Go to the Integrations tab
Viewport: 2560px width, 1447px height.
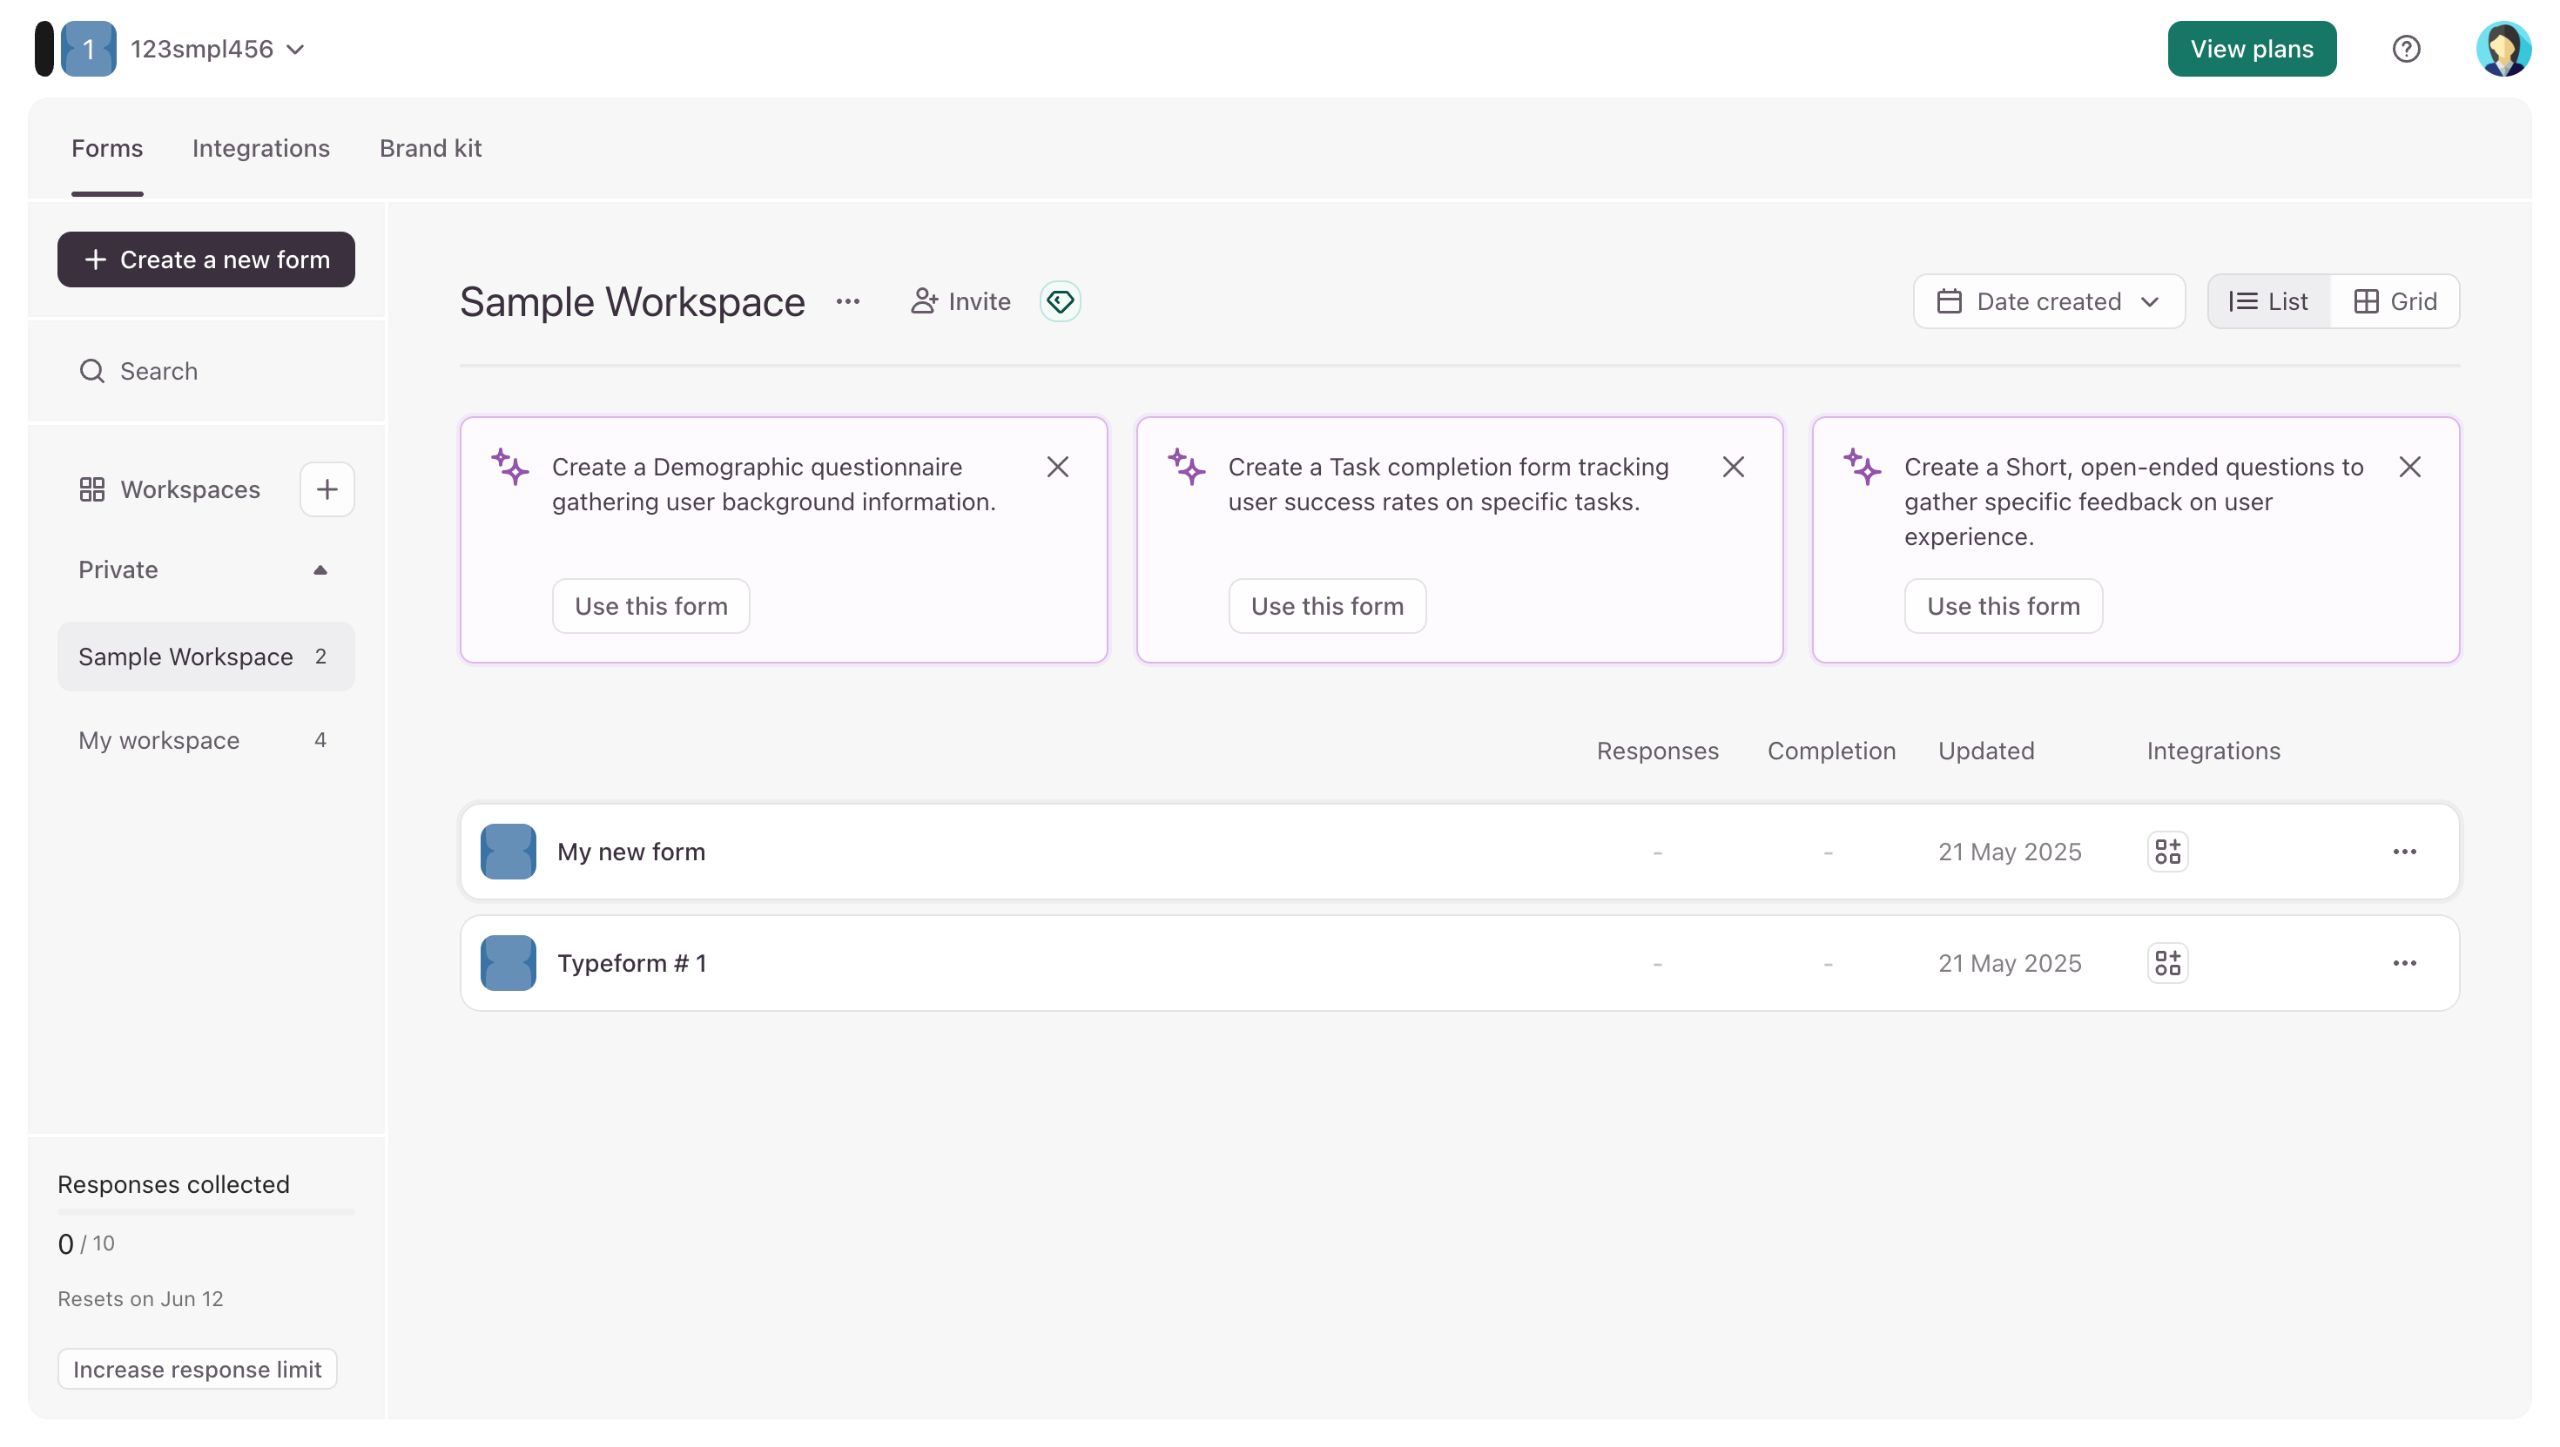[261, 148]
